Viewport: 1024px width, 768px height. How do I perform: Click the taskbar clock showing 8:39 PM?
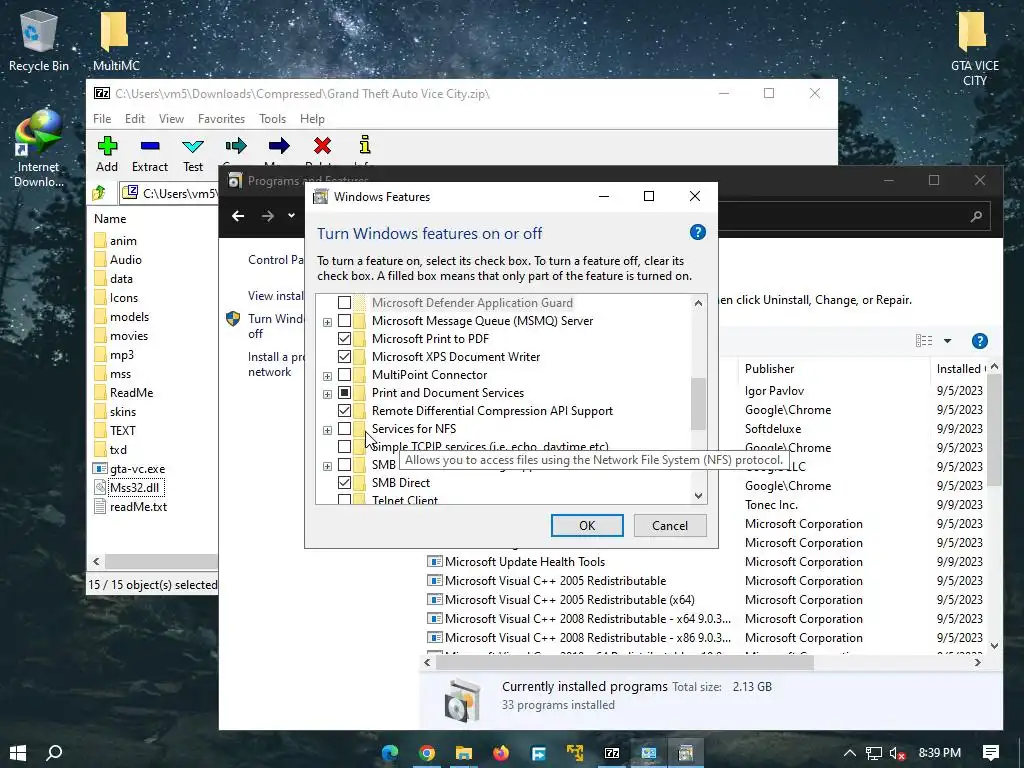(940, 753)
